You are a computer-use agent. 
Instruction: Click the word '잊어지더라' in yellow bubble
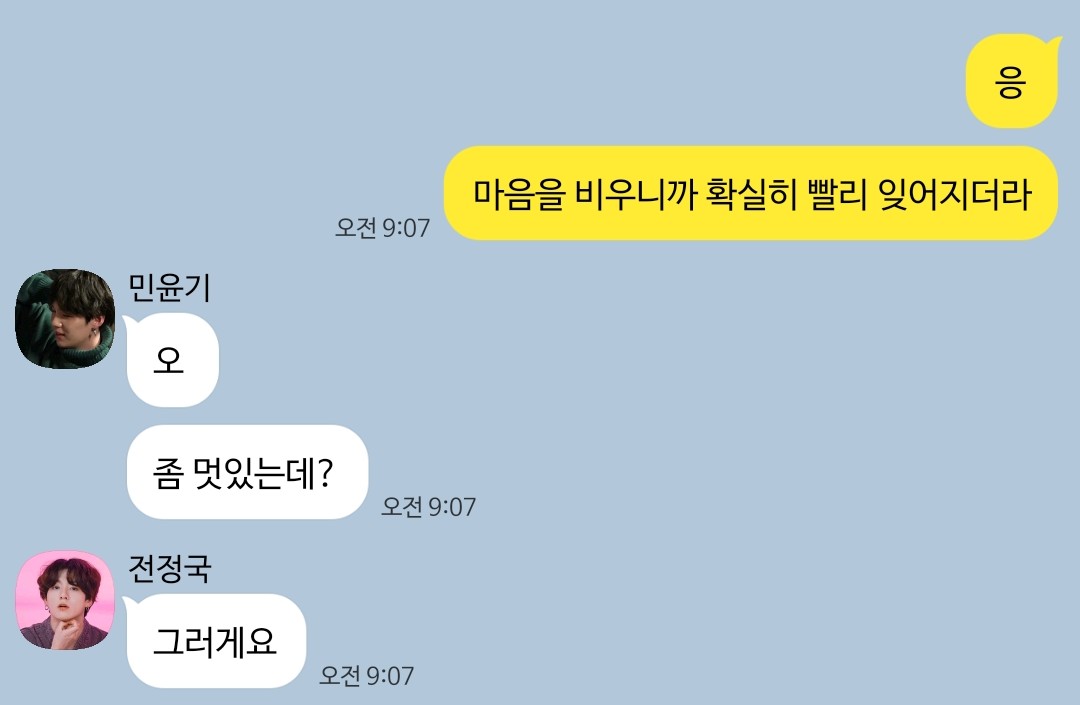coord(955,194)
